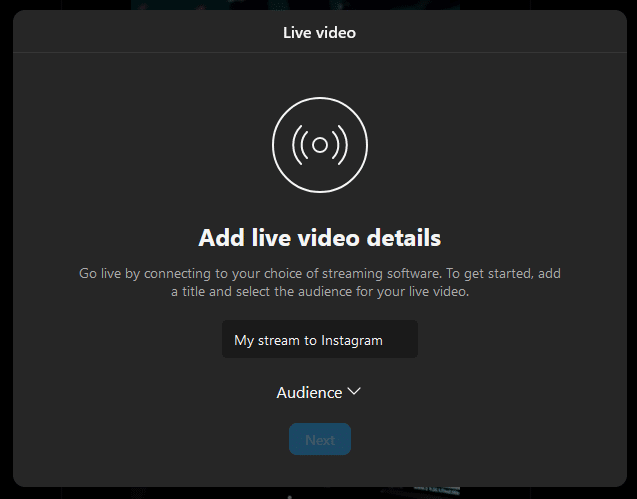This screenshot has width=637, height=499.
Task: Click the "Add live video details" heading
Action: [x=320, y=239]
